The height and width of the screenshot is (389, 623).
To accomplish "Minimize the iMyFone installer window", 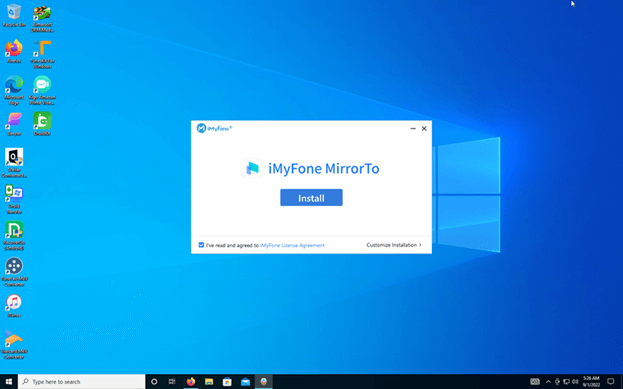I will pos(413,128).
